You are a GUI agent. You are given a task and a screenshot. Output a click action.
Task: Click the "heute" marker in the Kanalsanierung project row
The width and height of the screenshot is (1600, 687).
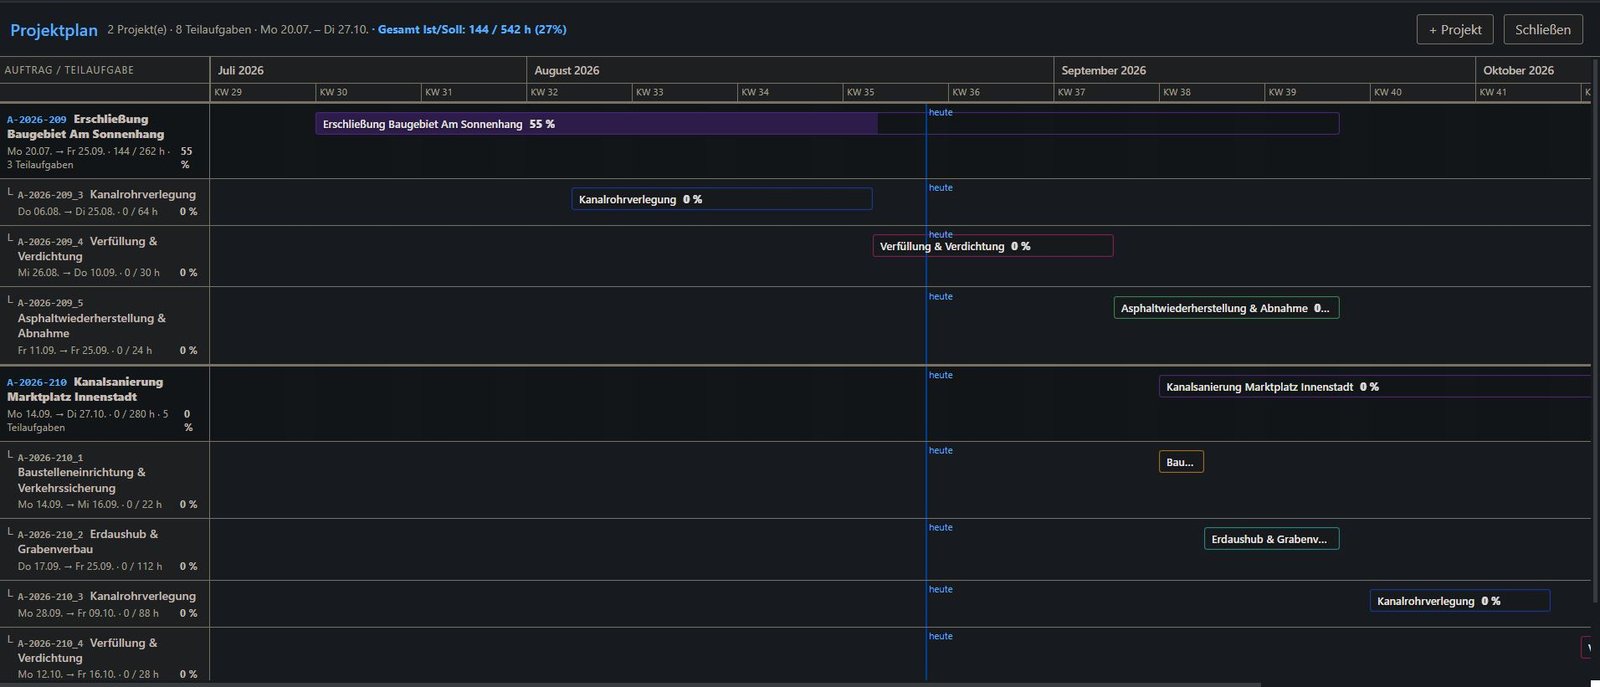(941, 375)
